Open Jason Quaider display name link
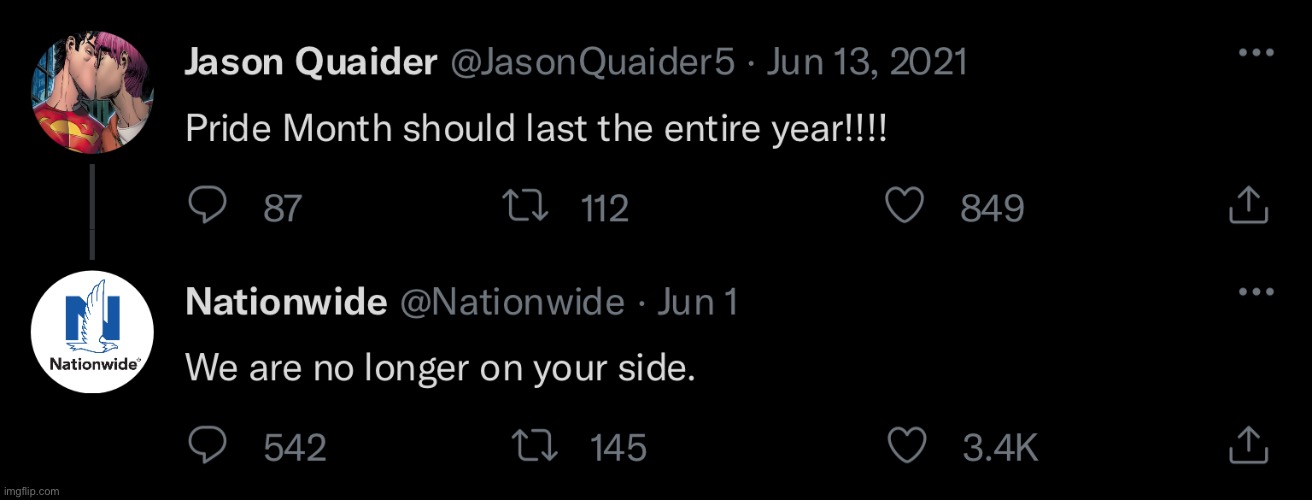The image size is (1312, 500). click(x=312, y=63)
